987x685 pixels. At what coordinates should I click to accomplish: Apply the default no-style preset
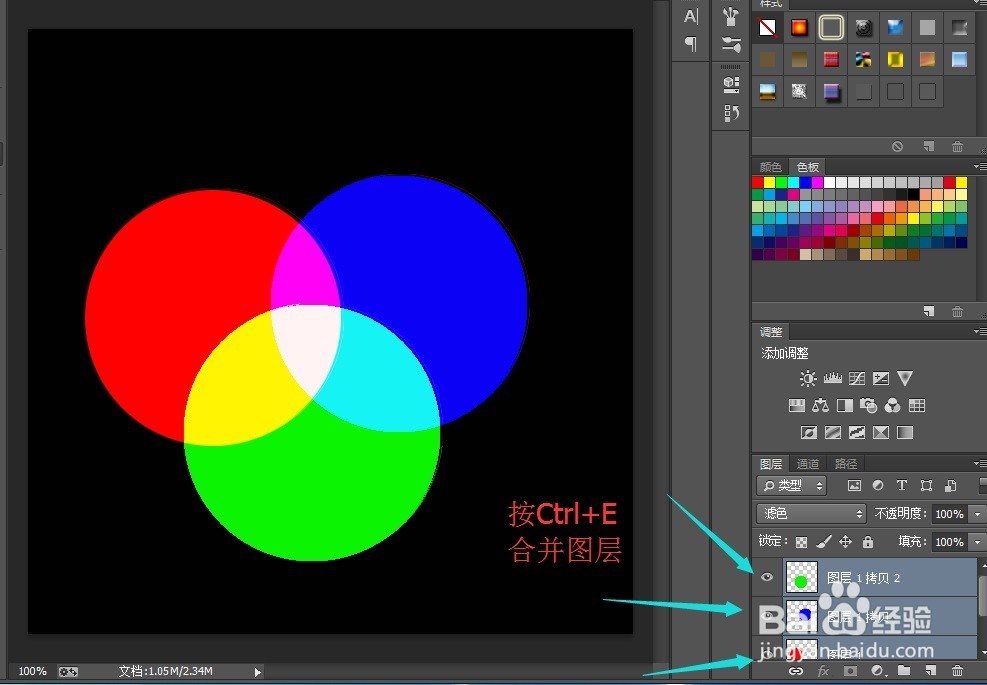(x=767, y=28)
